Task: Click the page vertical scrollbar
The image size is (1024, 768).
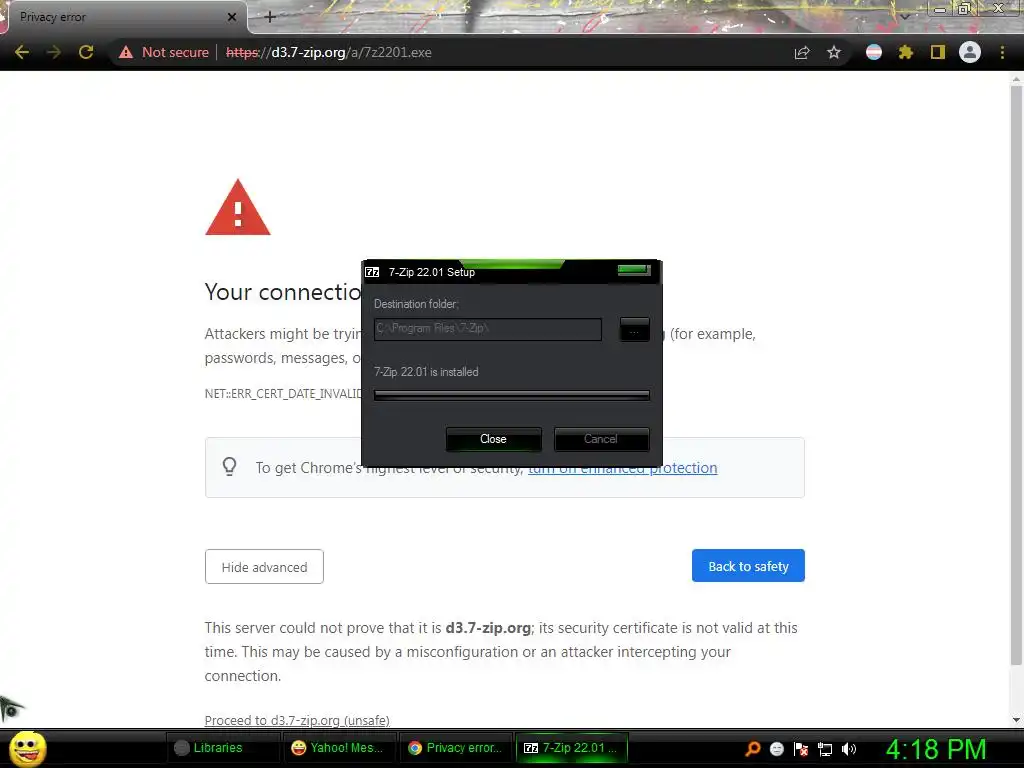Action: [x=1016, y=376]
